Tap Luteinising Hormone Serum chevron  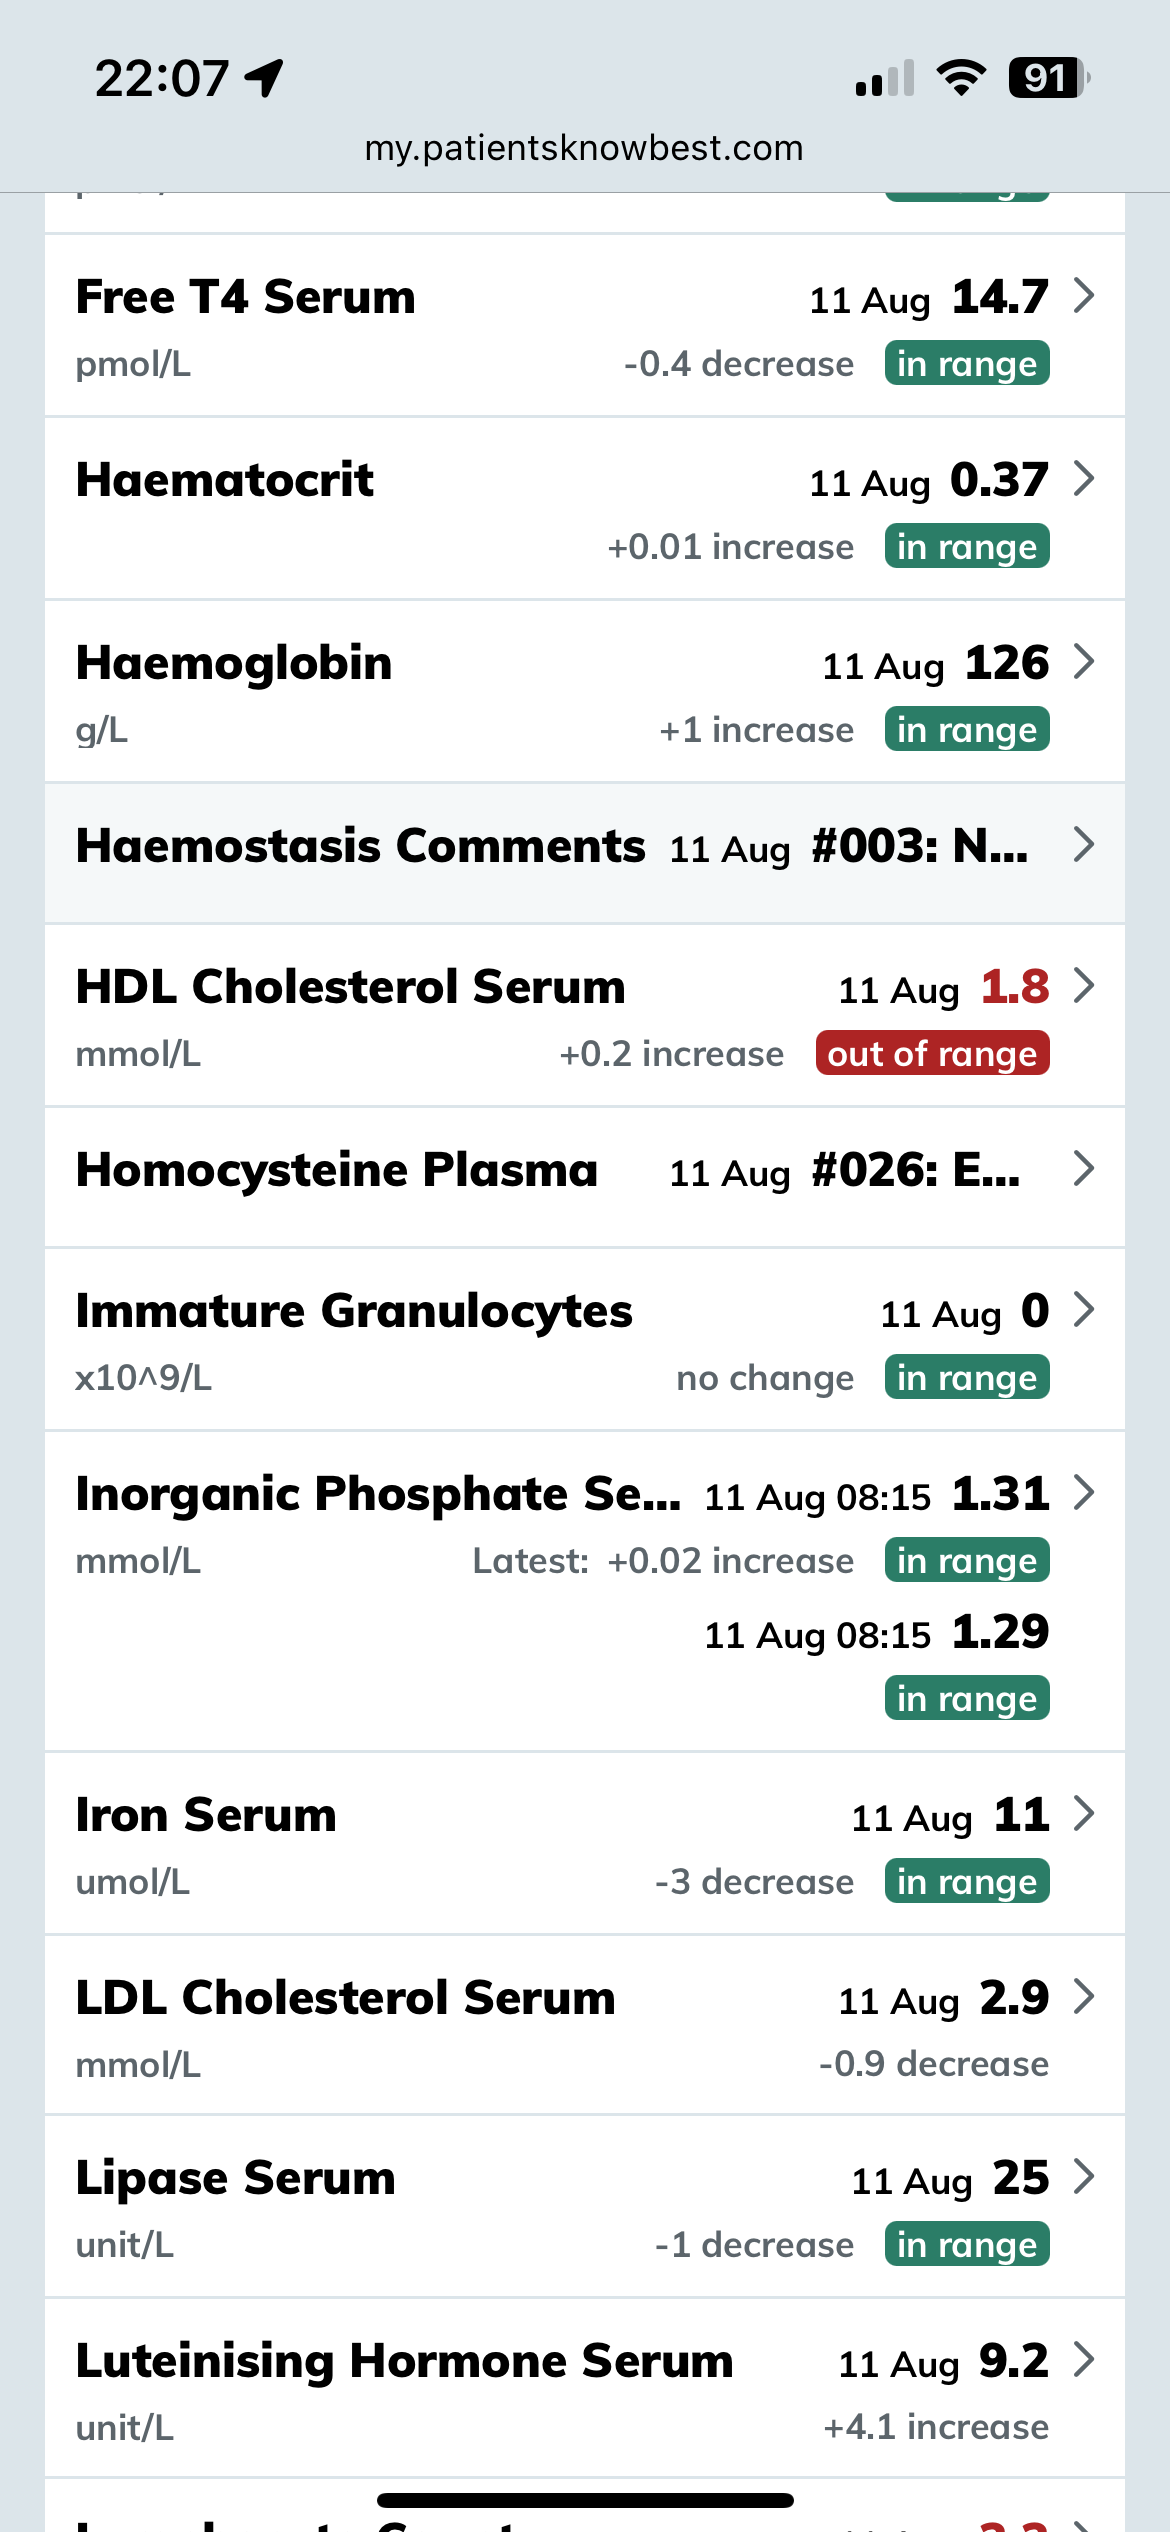[x=1083, y=2359]
